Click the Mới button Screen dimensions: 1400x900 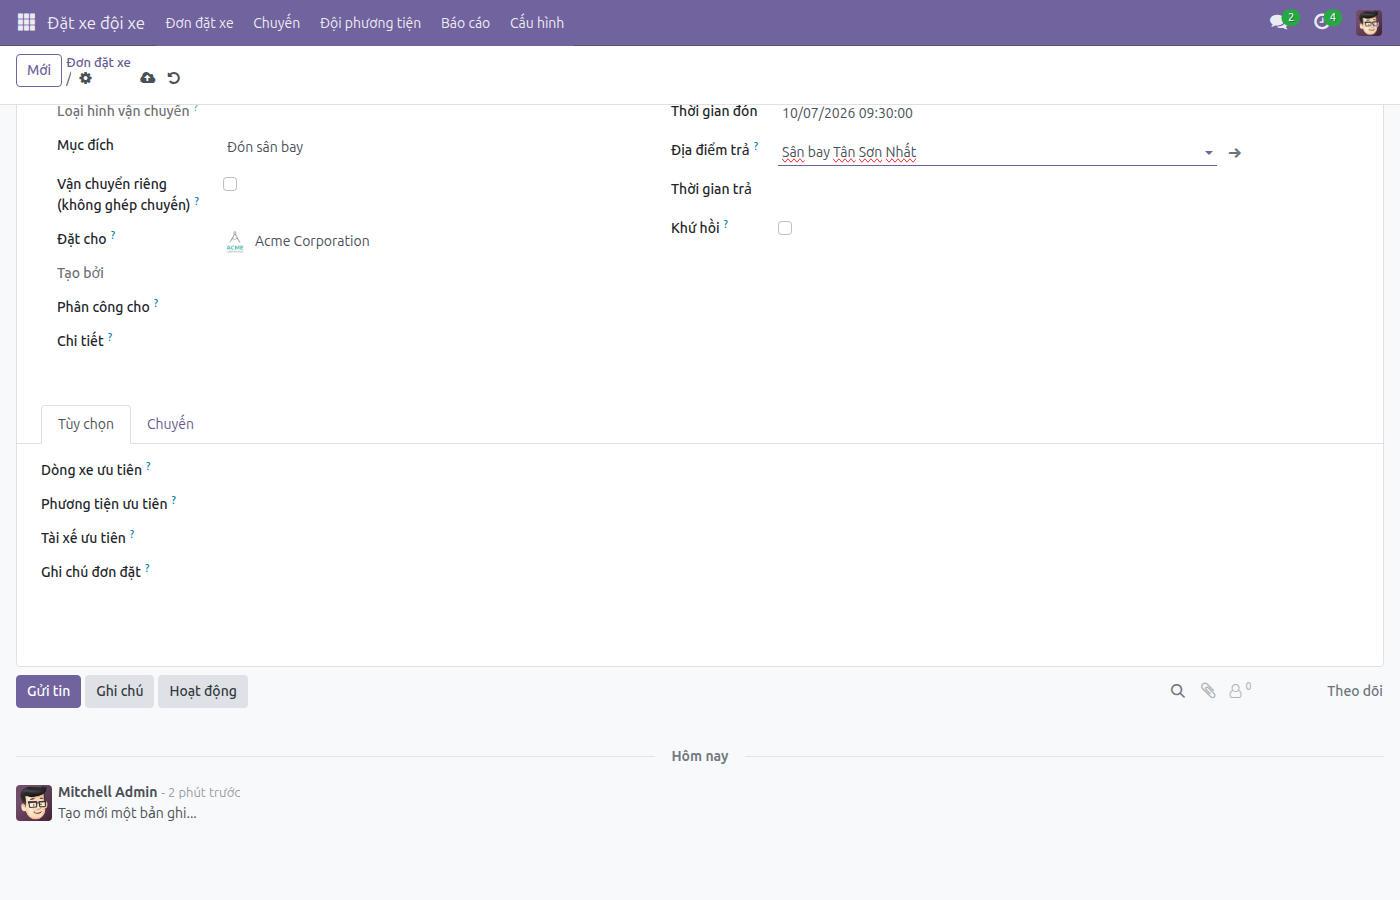39,70
